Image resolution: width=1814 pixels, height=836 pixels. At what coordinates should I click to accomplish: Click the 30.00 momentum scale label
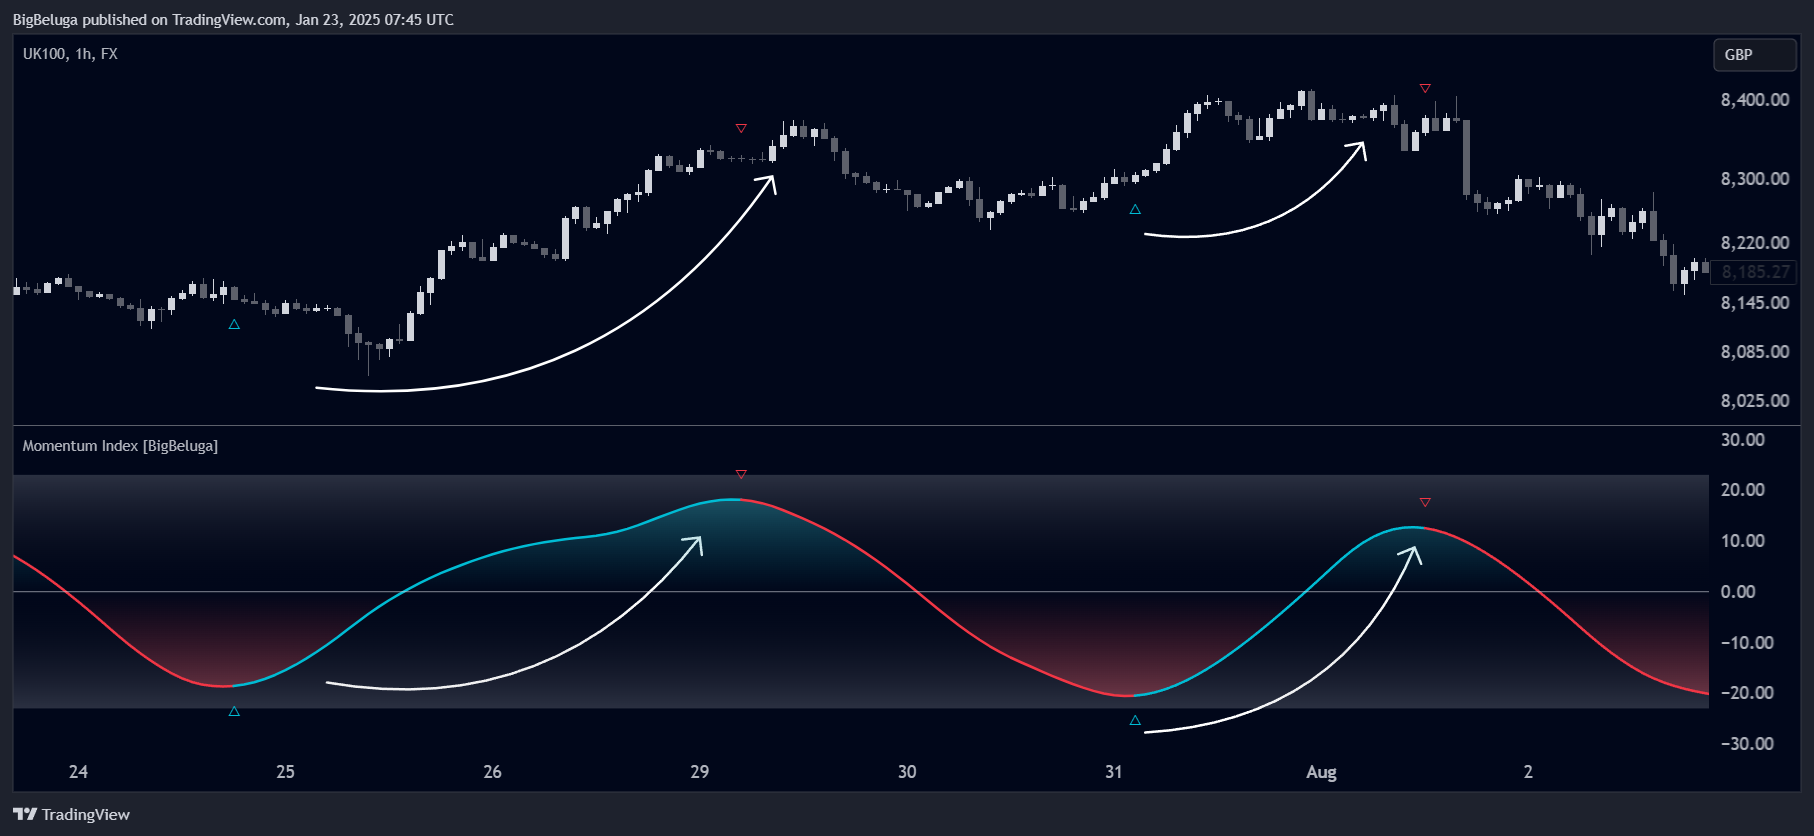(1743, 440)
